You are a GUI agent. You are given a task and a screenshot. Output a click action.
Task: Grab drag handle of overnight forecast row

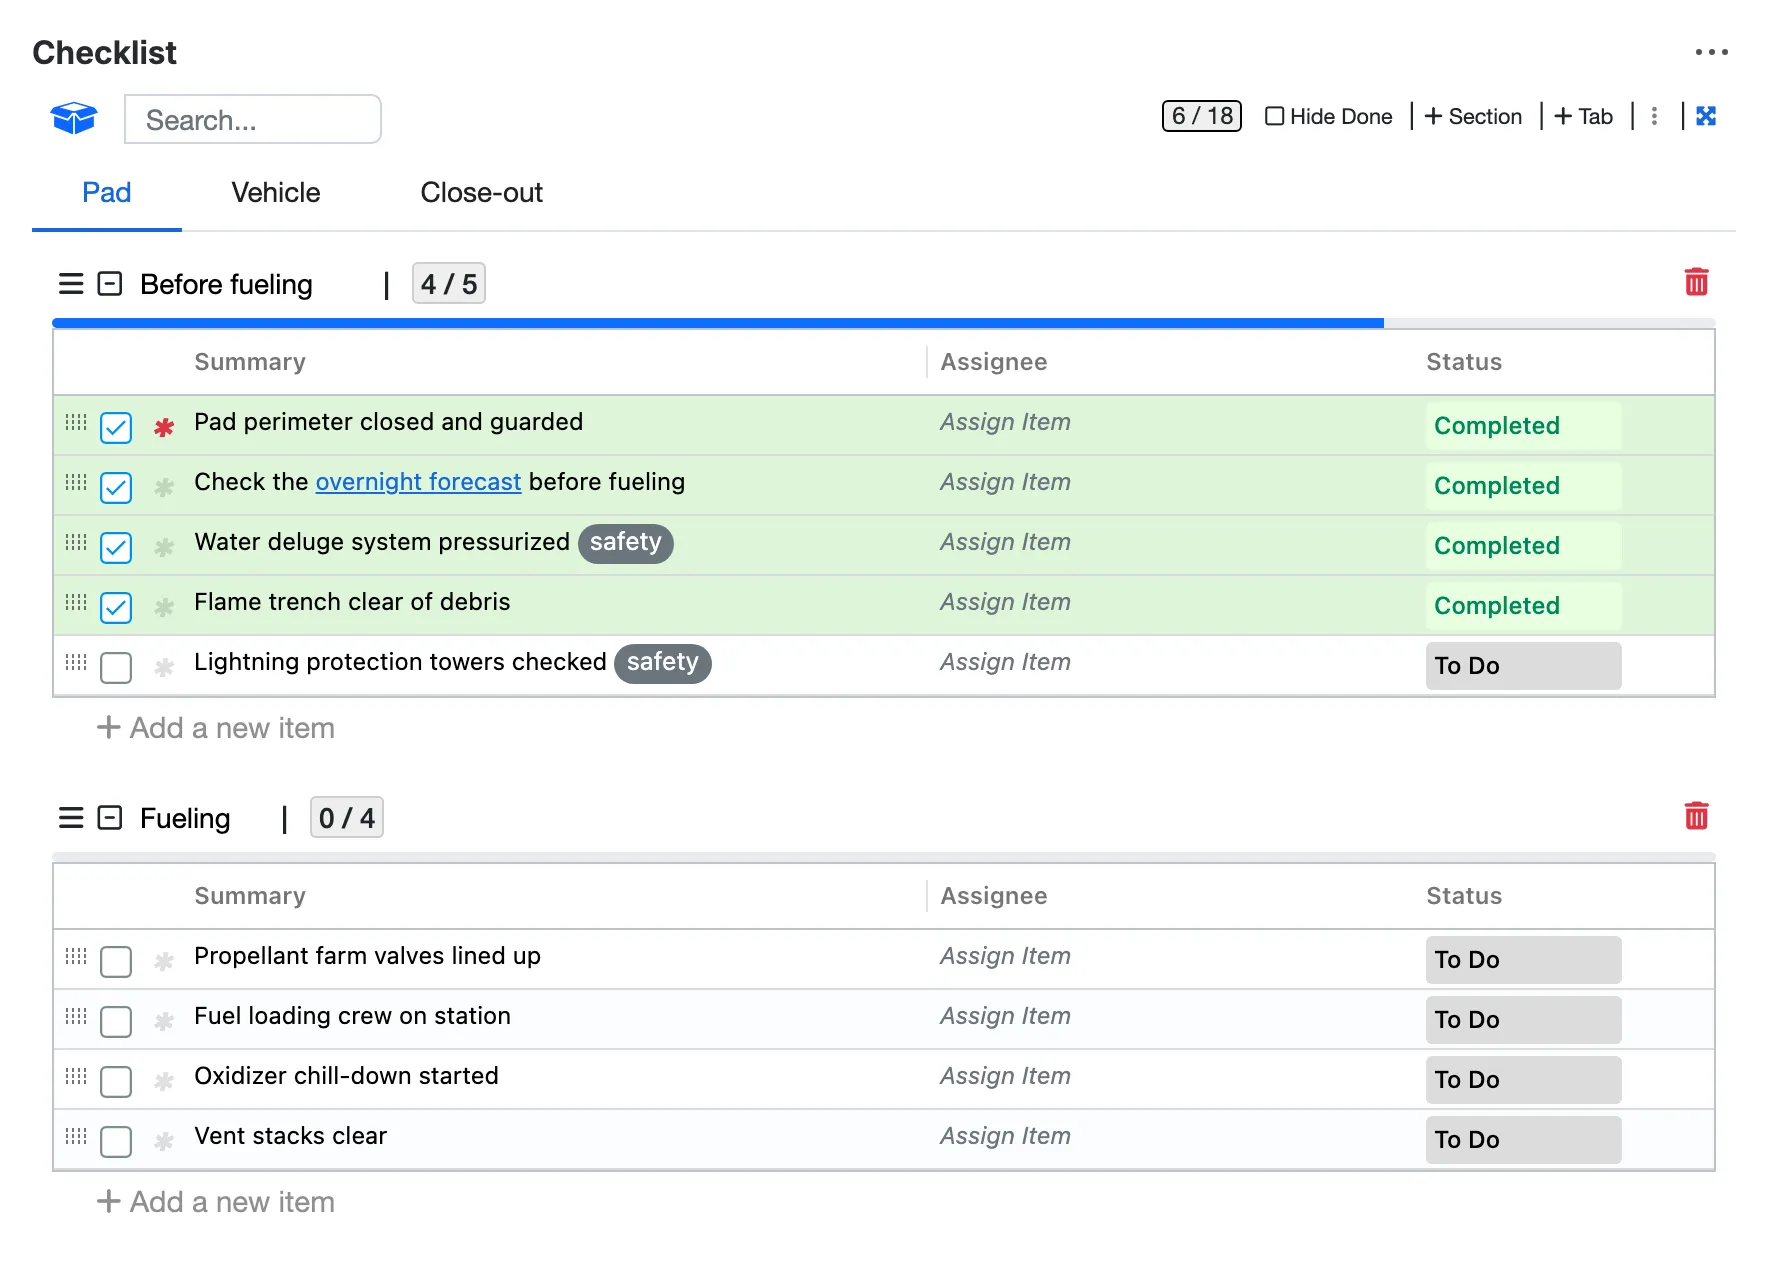[76, 482]
